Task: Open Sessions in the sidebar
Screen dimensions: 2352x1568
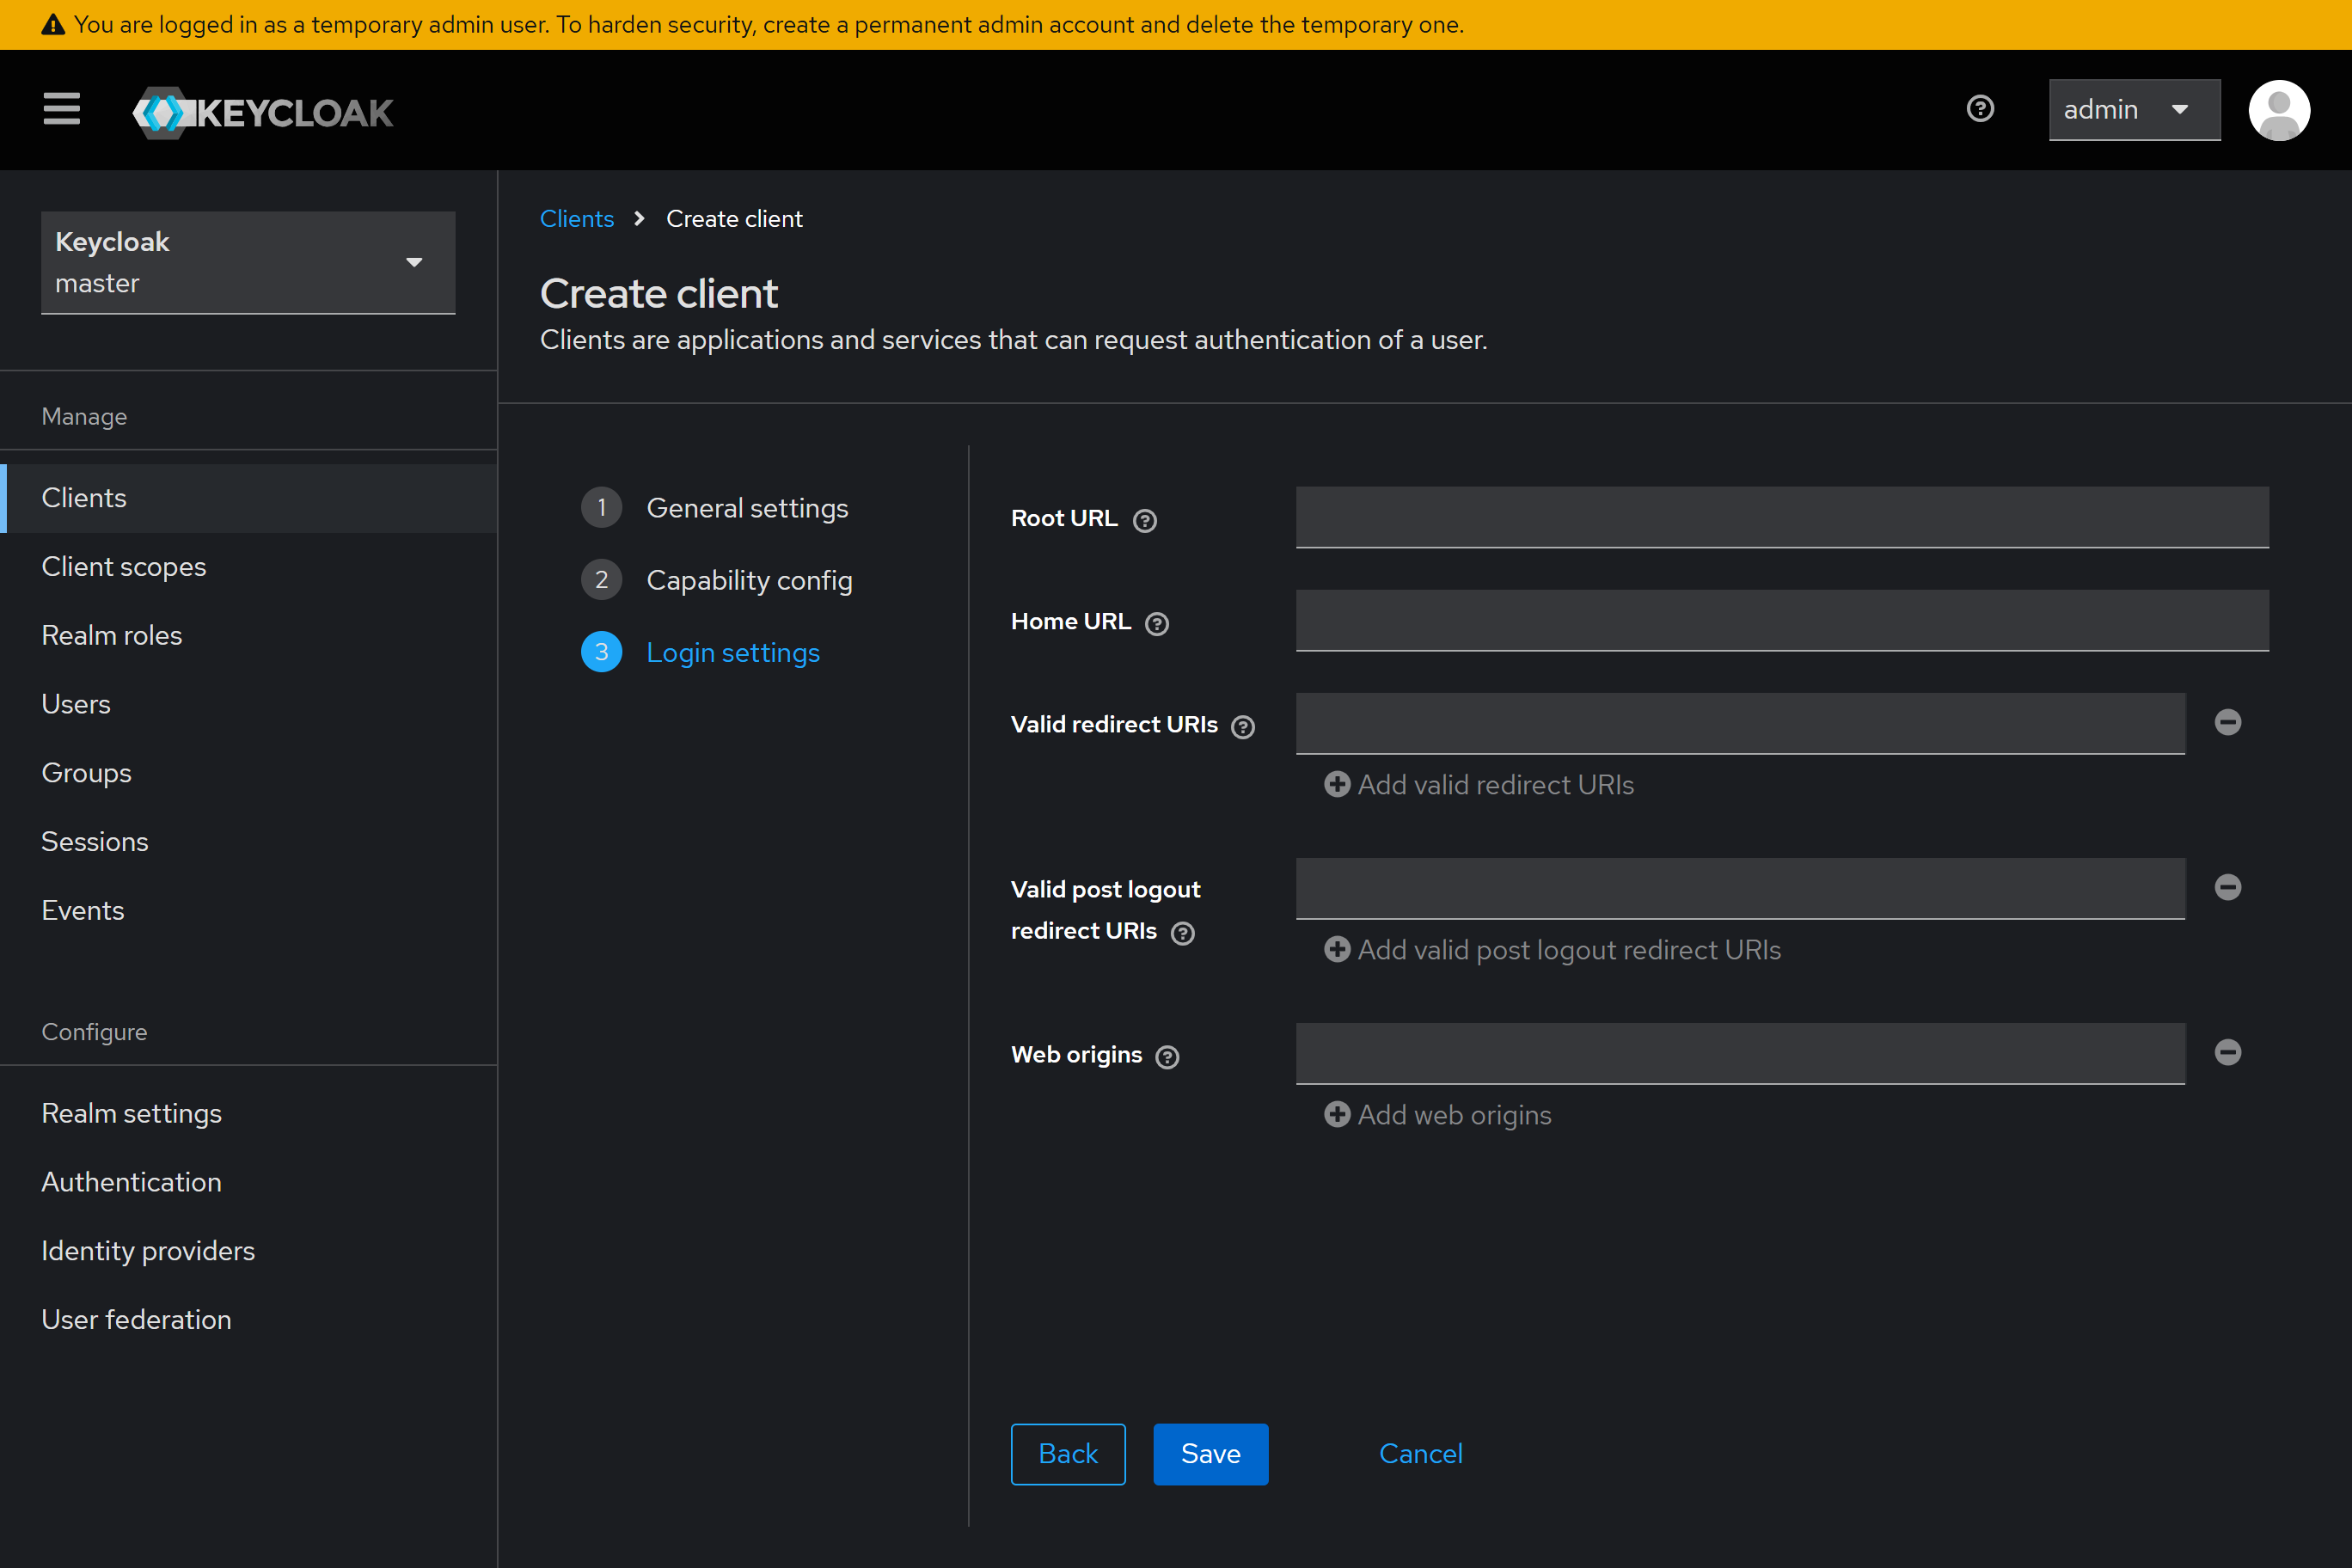Action: pos(249,842)
